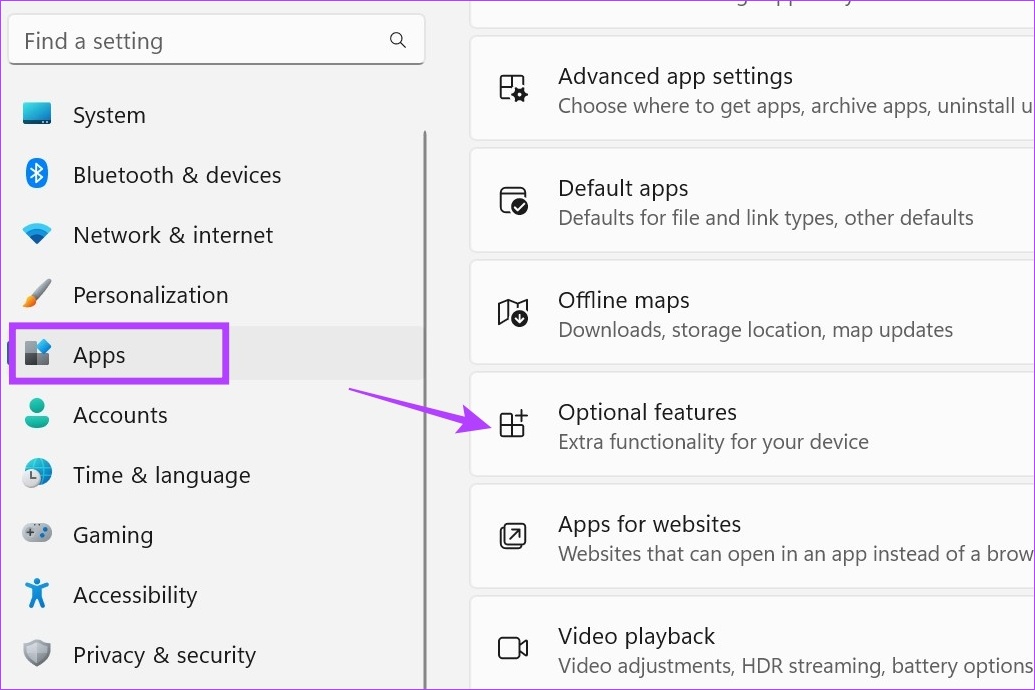Viewport: 1035px width, 690px height.
Task: Click the Apps for websites icon
Action: click(513, 536)
